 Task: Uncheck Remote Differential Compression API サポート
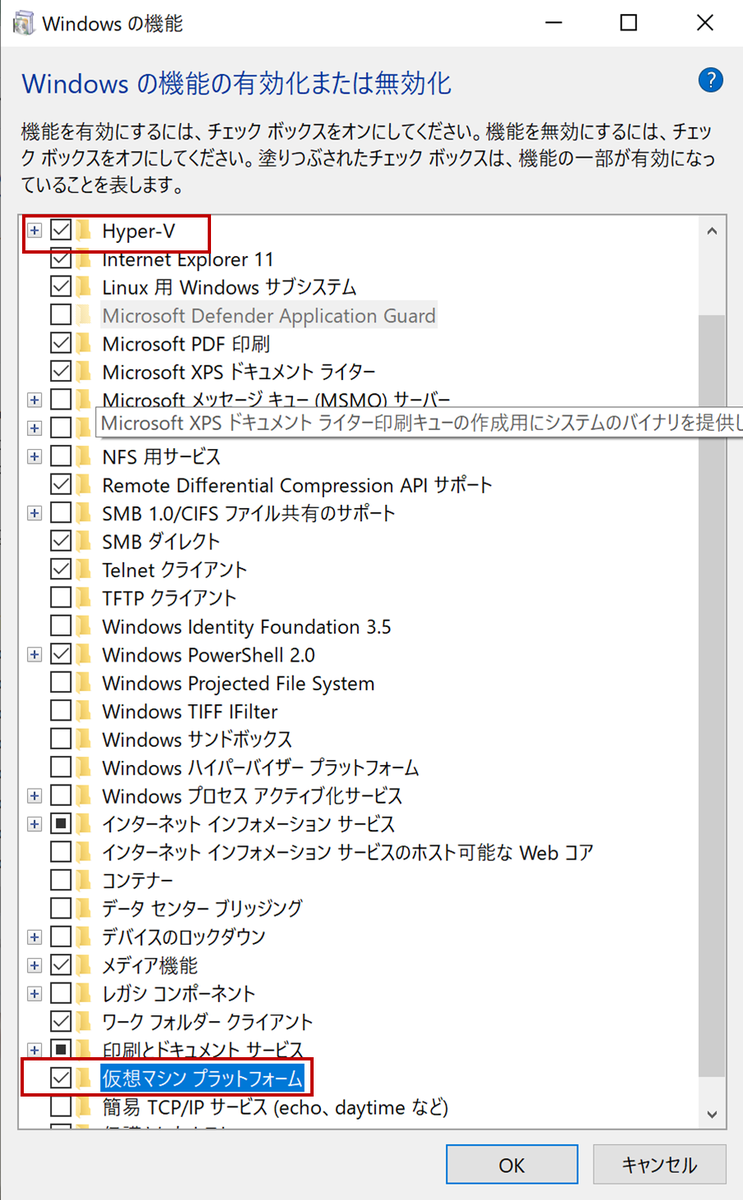pyautogui.click(x=61, y=485)
